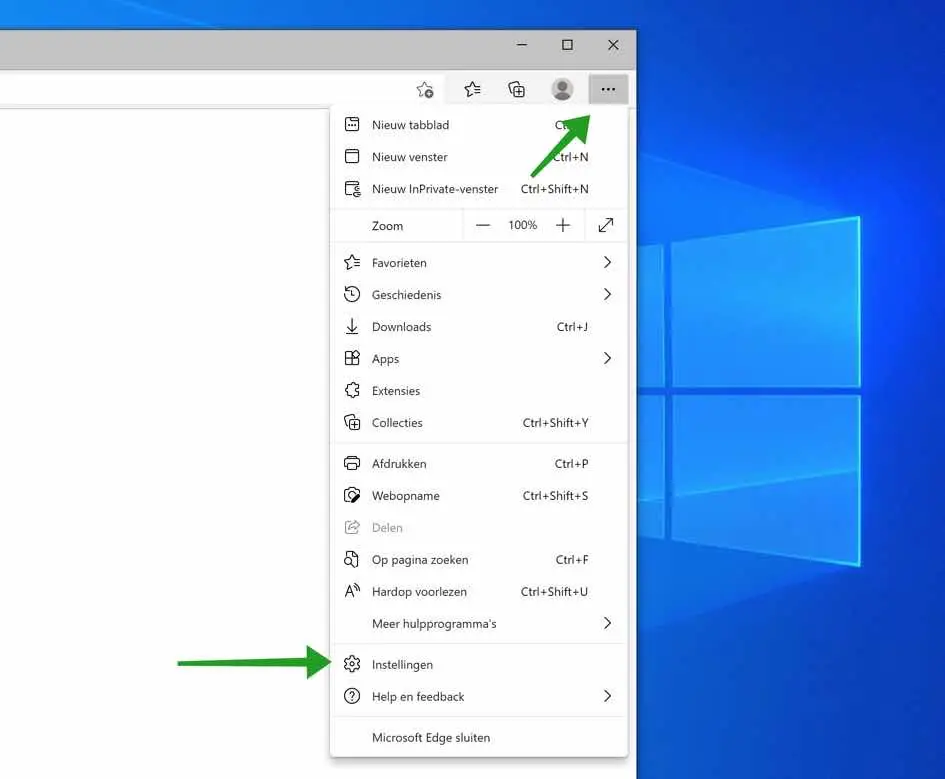The height and width of the screenshot is (779, 945).
Task: Click the Apps grid icon
Action: point(352,358)
